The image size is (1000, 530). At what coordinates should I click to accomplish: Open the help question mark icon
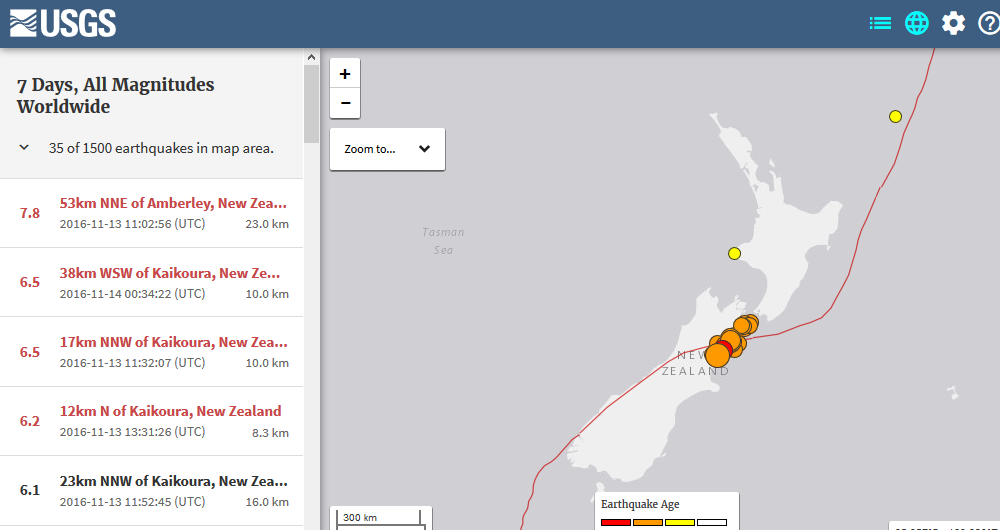(989, 24)
